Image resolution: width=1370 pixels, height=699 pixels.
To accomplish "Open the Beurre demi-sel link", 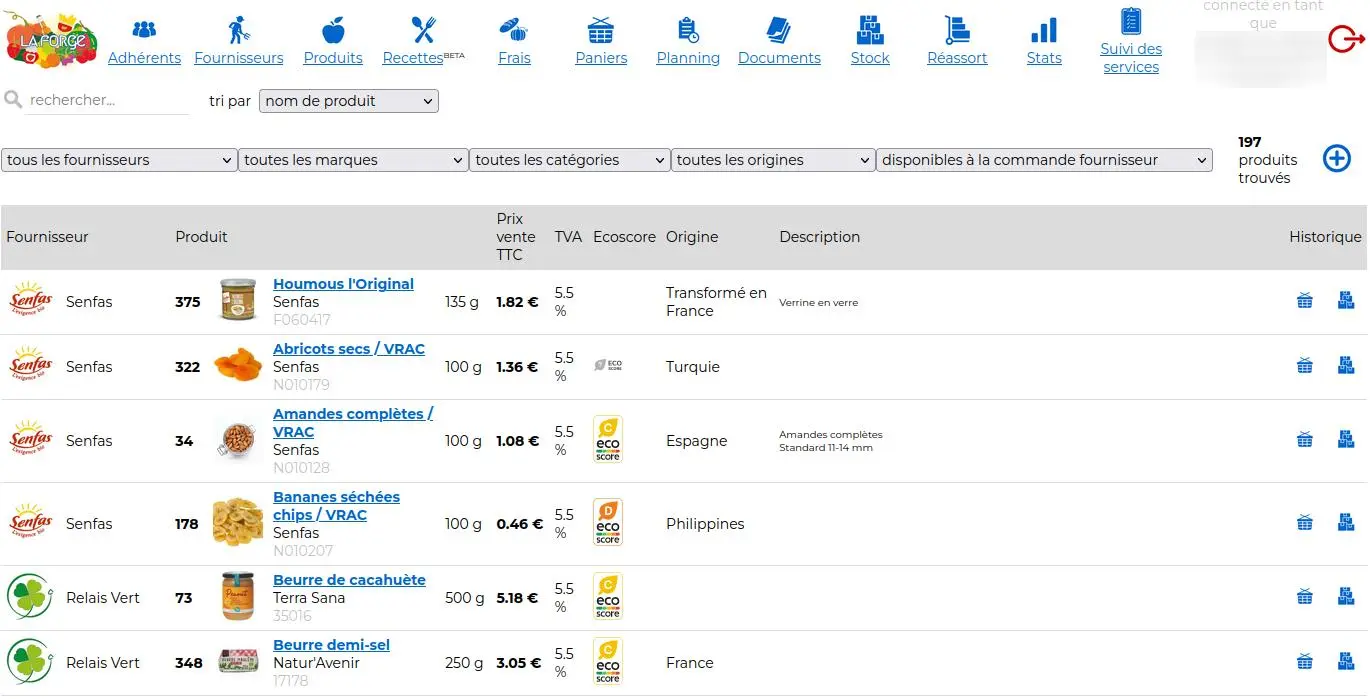I will [x=331, y=645].
